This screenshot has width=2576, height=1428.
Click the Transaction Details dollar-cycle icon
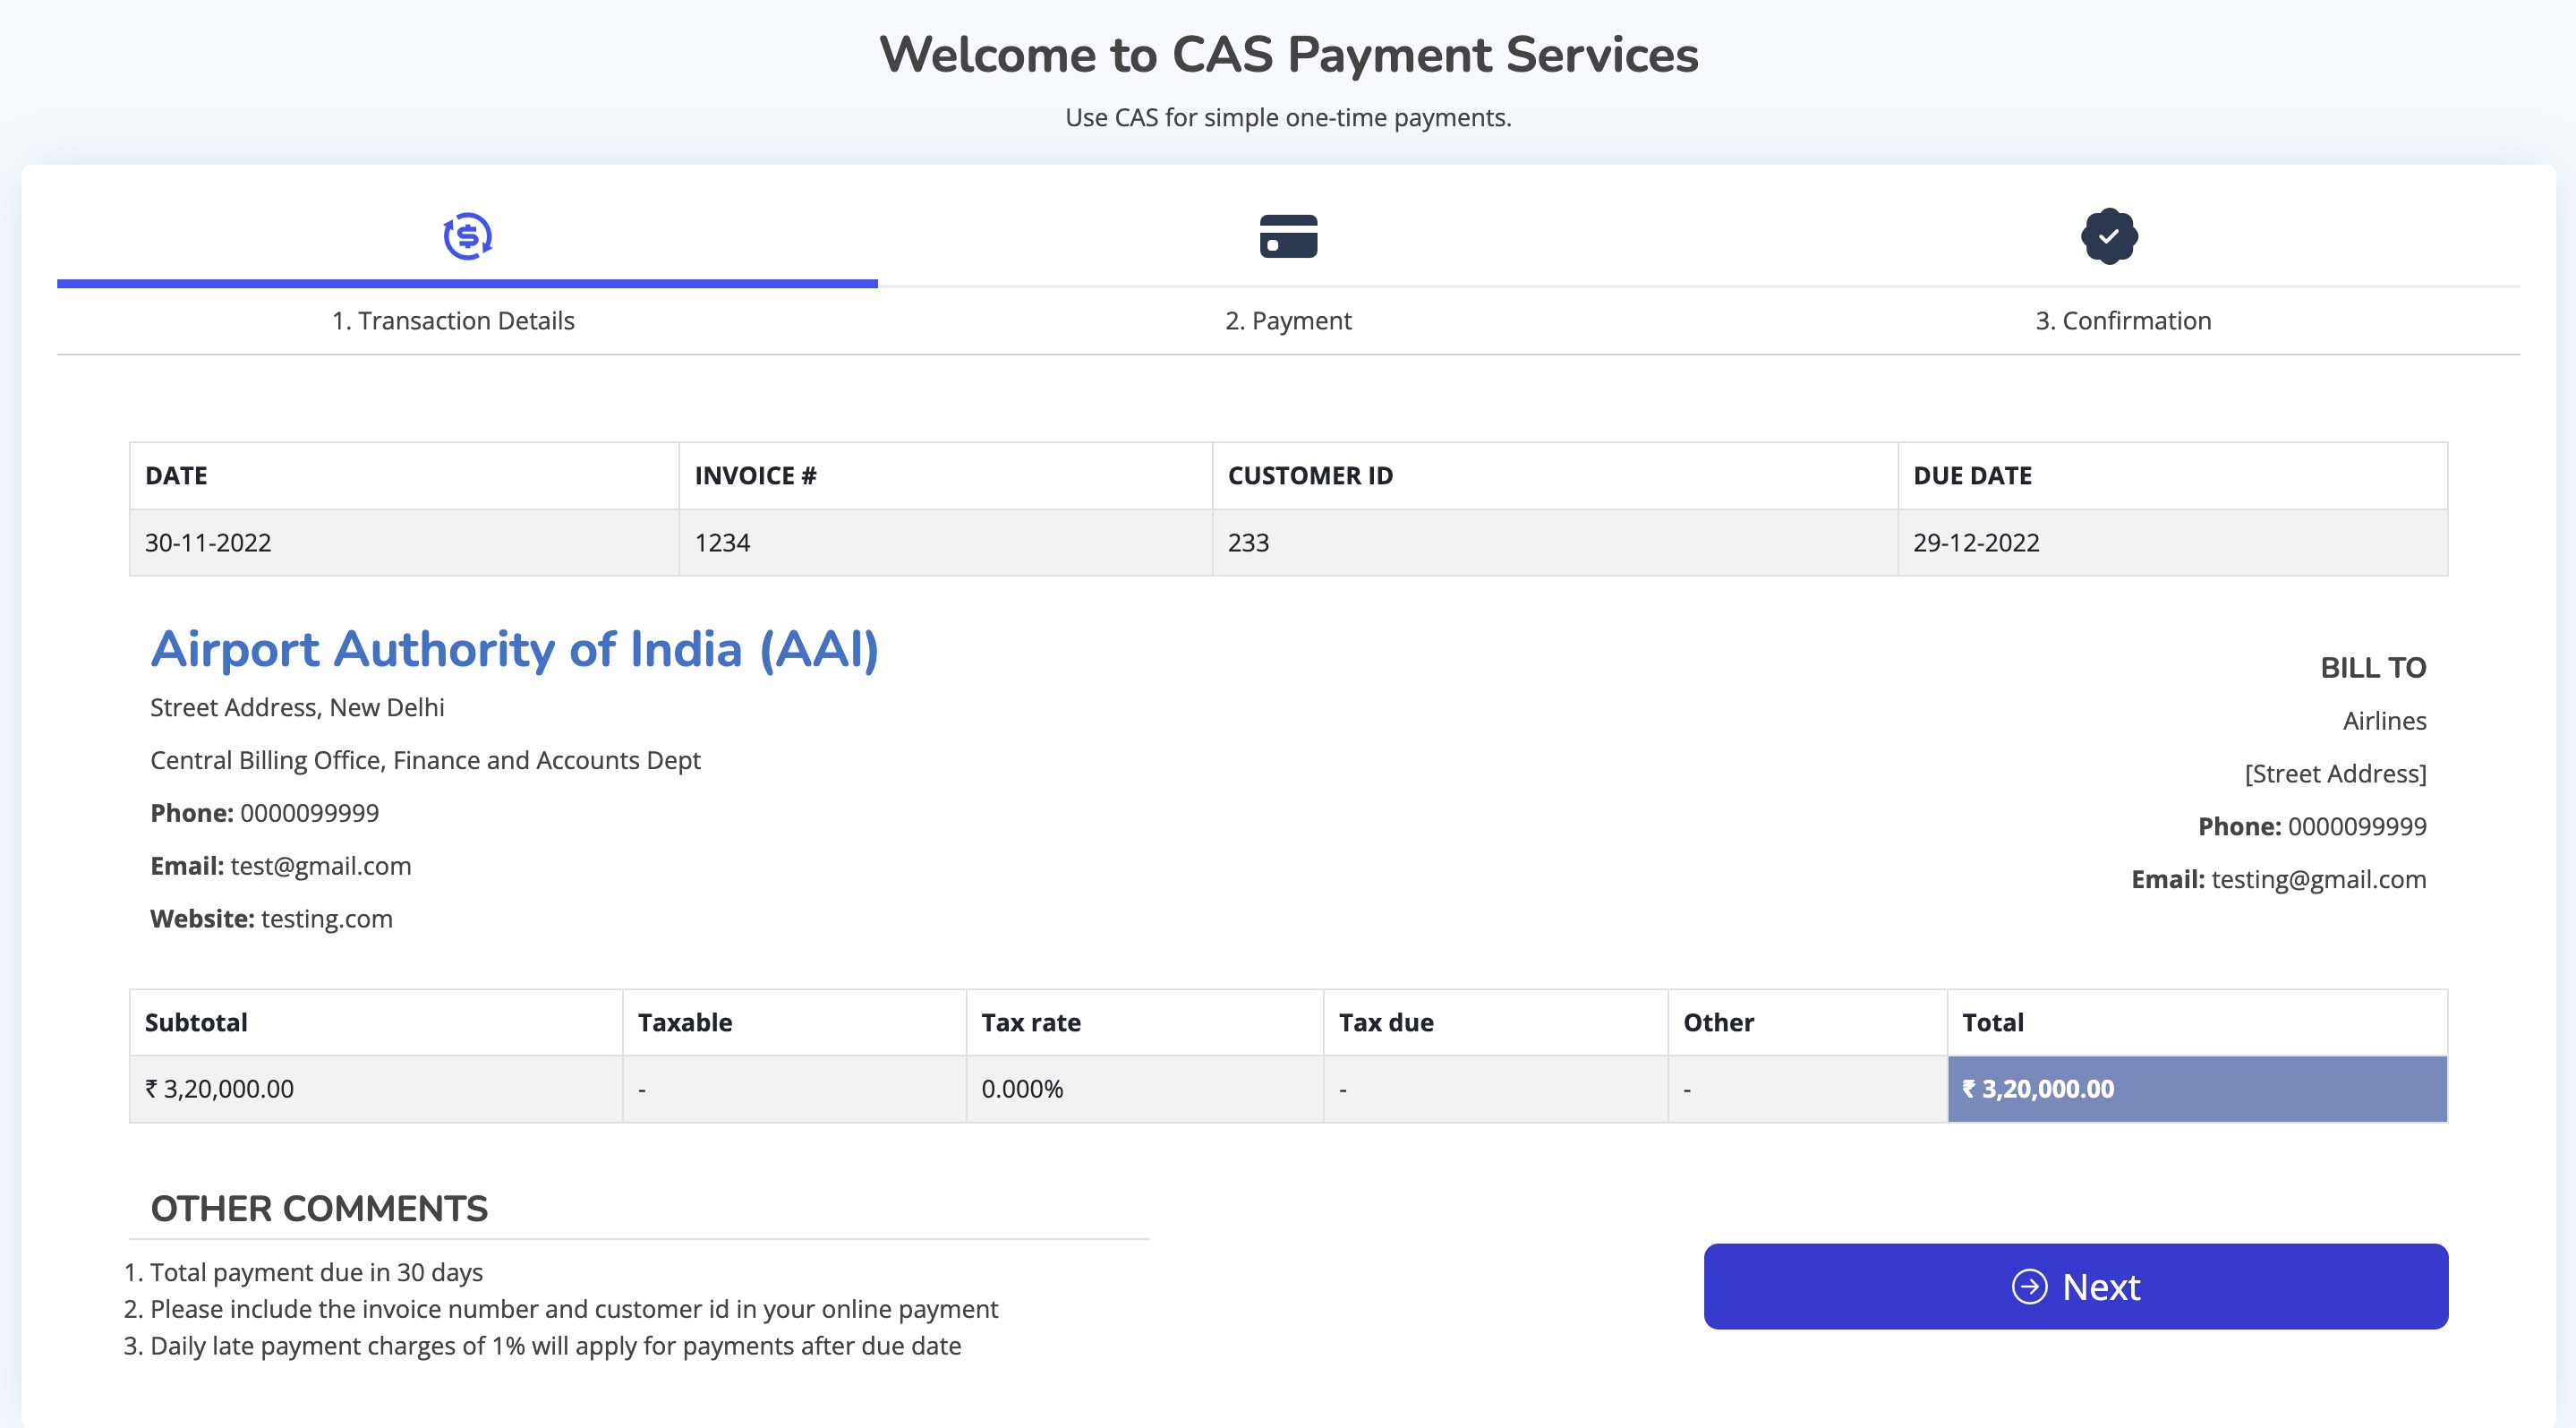pos(467,236)
